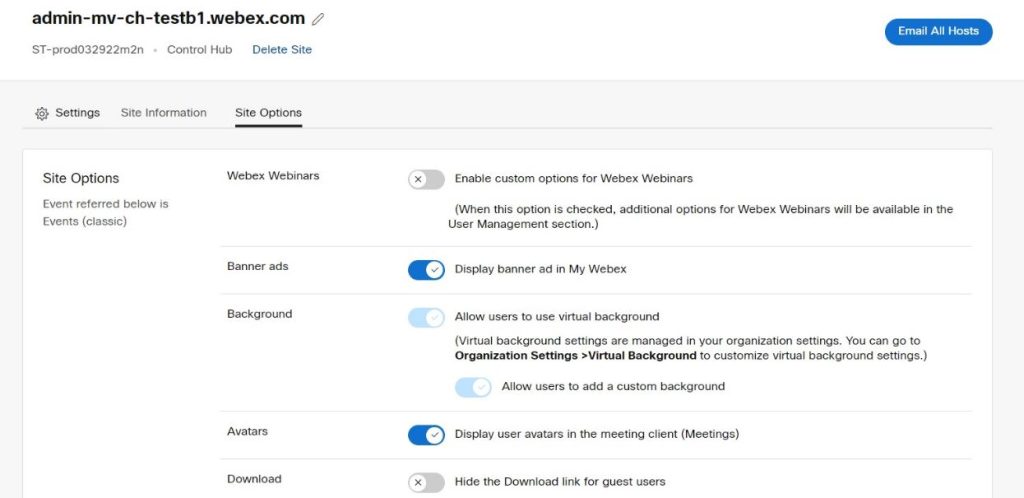Click the ST-prod032922m2n site identifier
1024x498 pixels.
tap(90, 50)
